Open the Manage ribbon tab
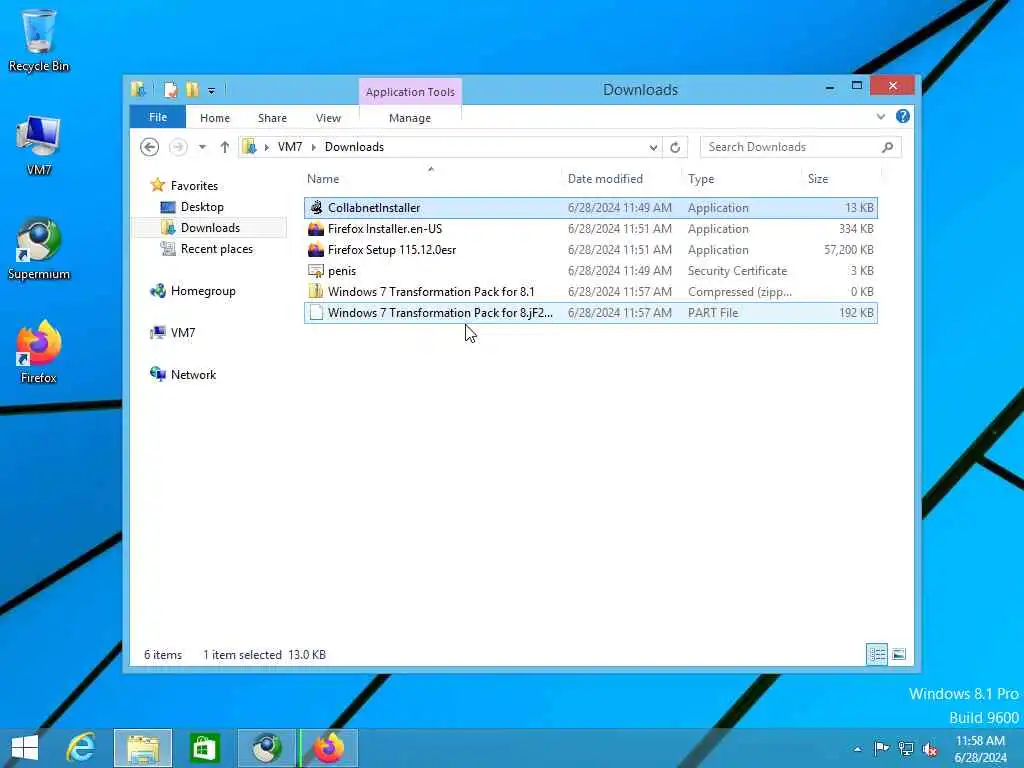This screenshot has height=768, width=1024. click(410, 118)
